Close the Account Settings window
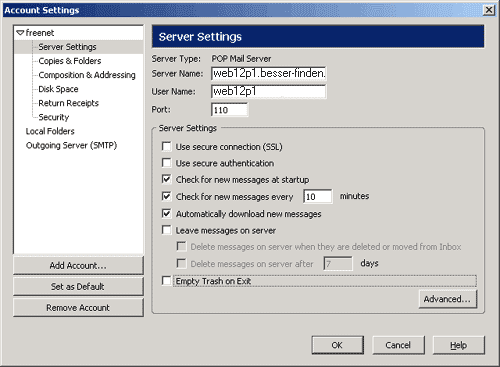500x367 pixels. (489, 10)
